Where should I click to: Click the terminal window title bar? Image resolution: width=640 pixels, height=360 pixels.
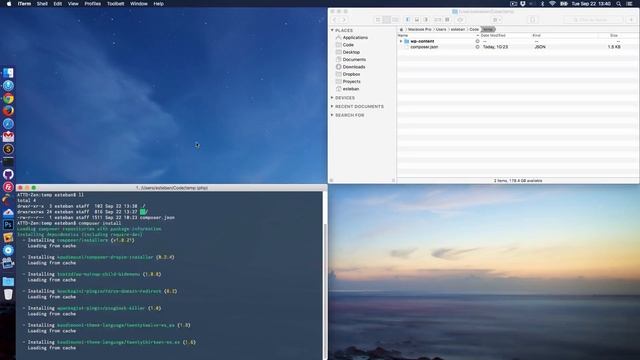pyautogui.click(x=171, y=188)
